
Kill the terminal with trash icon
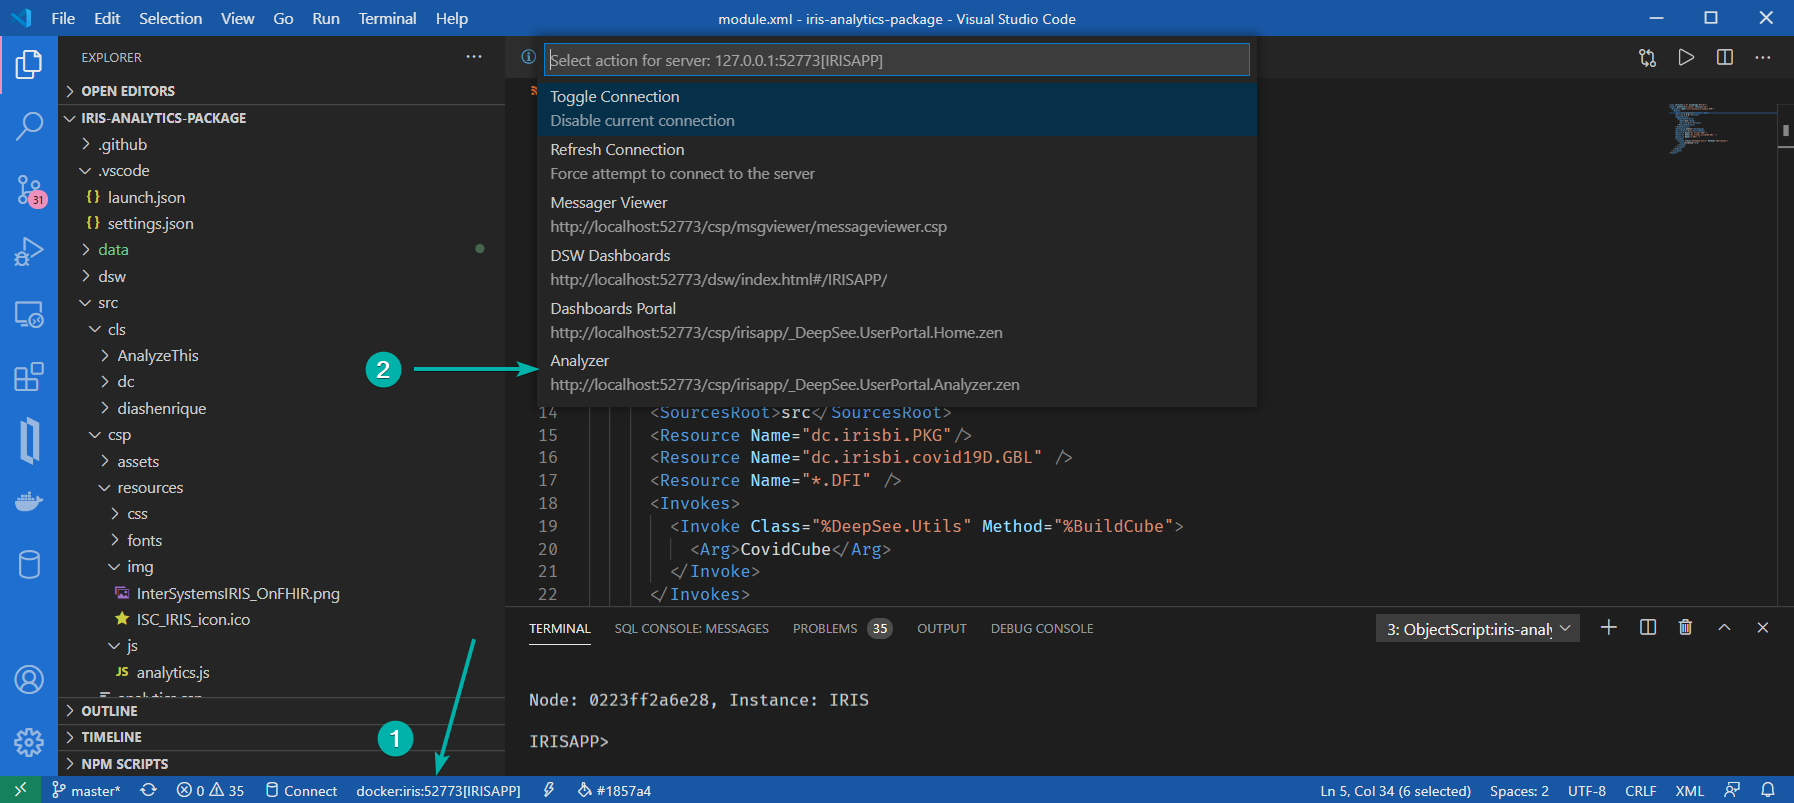point(1685,628)
